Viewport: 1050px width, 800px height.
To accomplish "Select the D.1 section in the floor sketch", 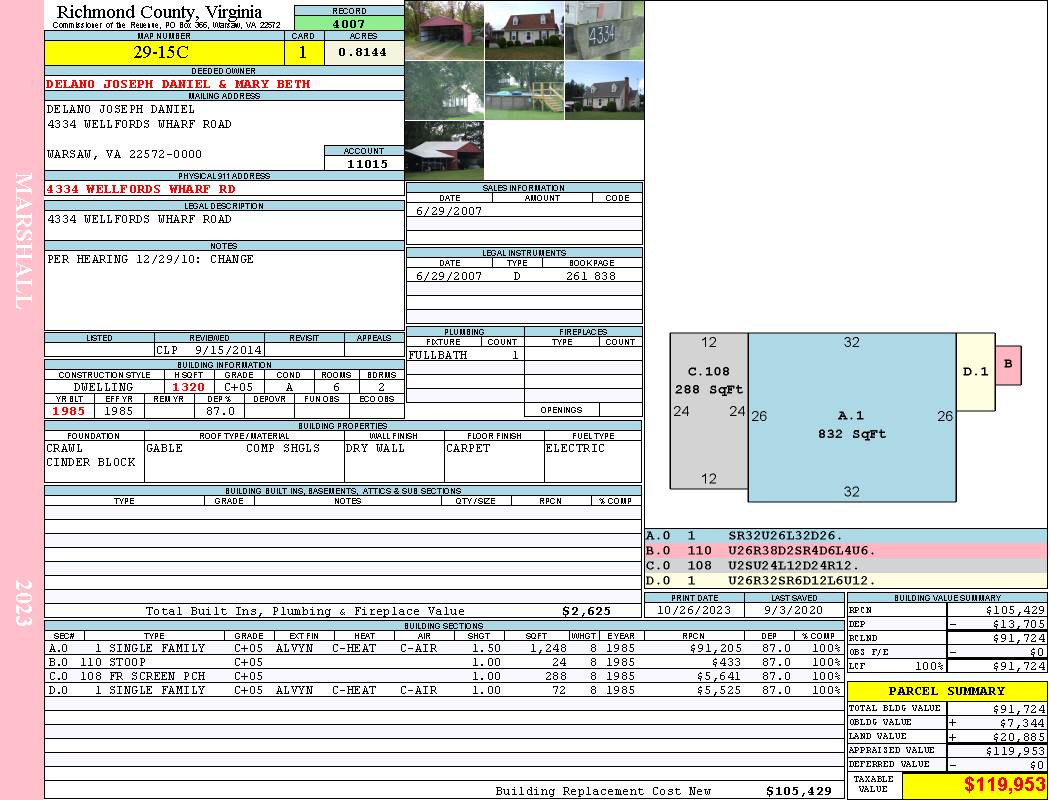I will [975, 372].
